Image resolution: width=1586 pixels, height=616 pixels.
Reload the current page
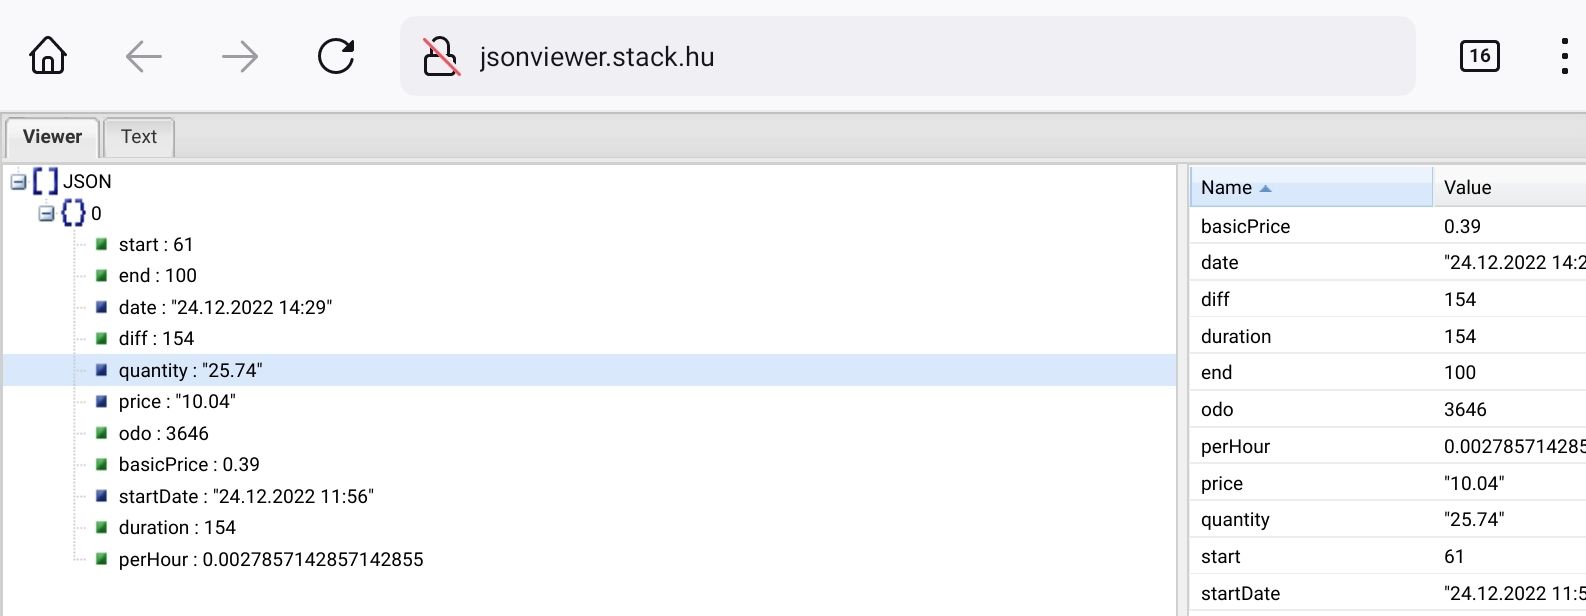pyautogui.click(x=336, y=56)
